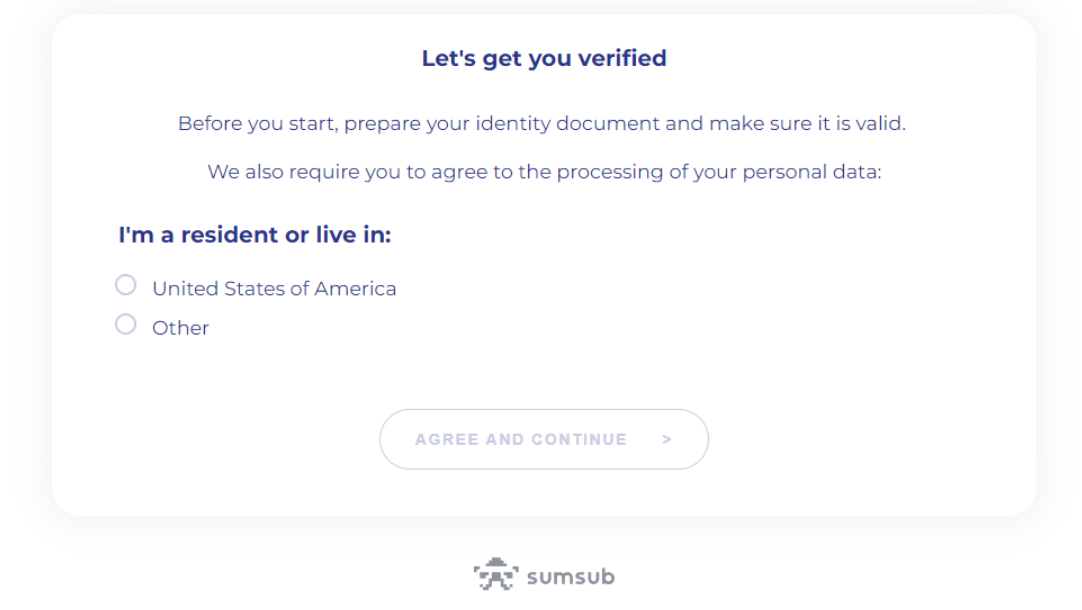The image size is (1082, 610).
Task: Click the "Let's get you verified" heading
Action: (544, 58)
